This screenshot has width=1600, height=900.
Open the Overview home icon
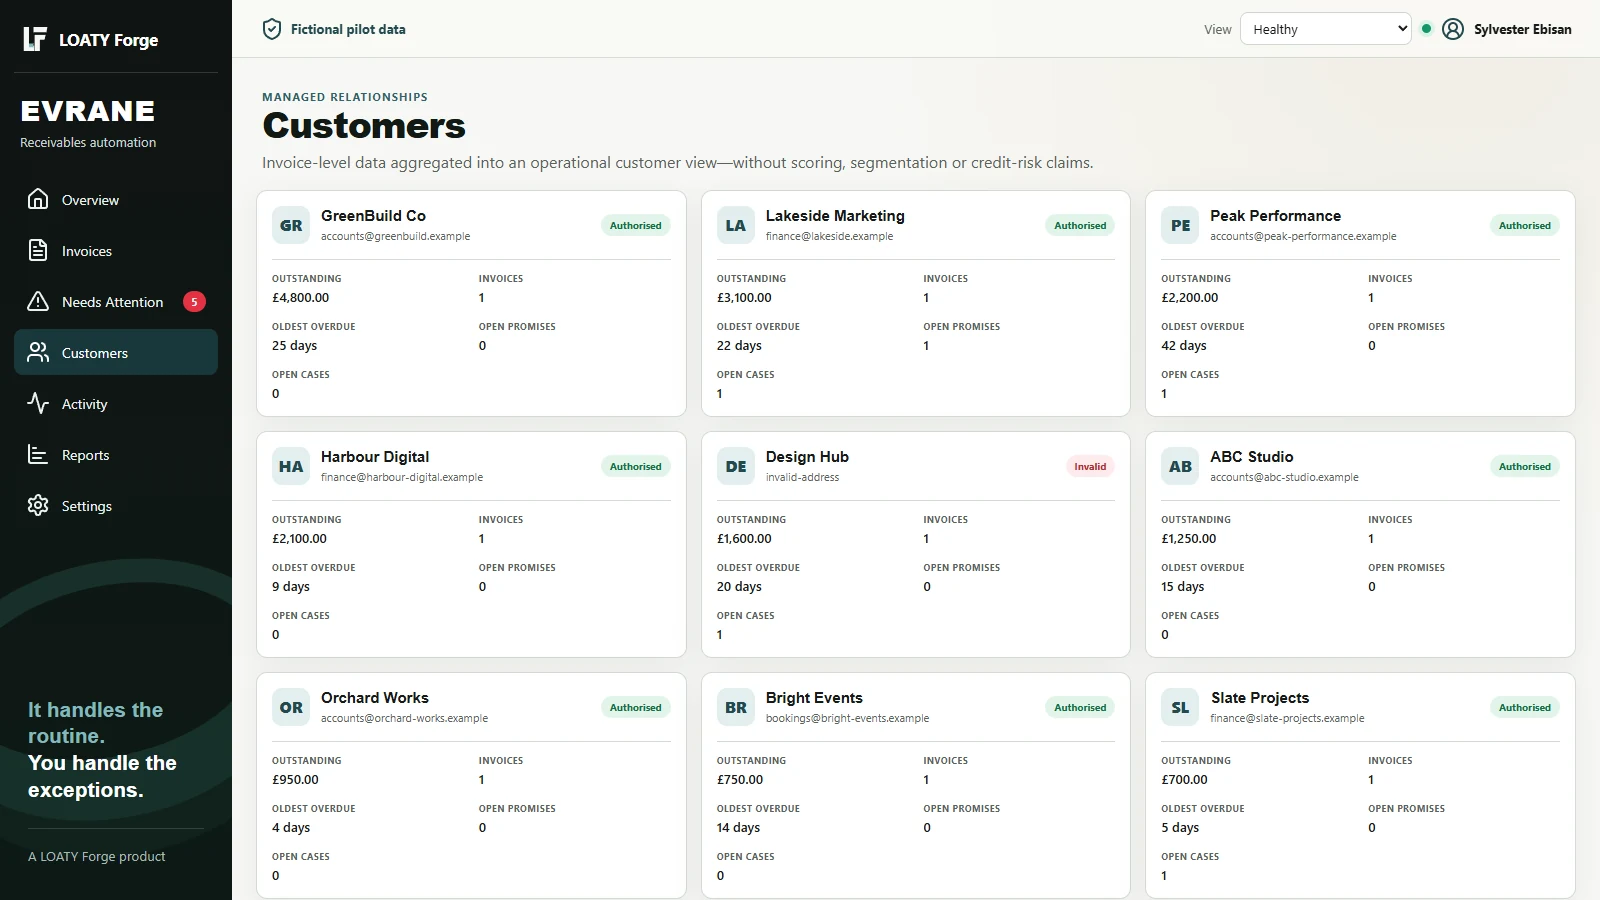coord(38,199)
